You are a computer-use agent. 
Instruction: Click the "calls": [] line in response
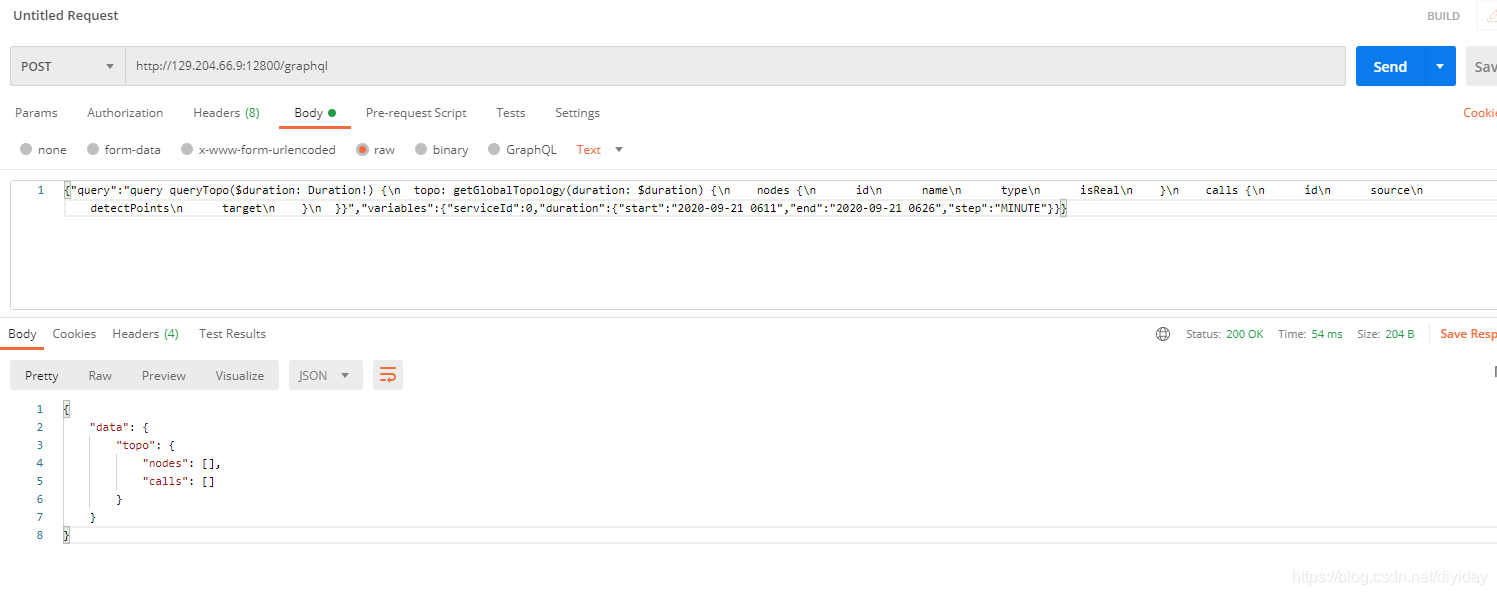coord(179,481)
